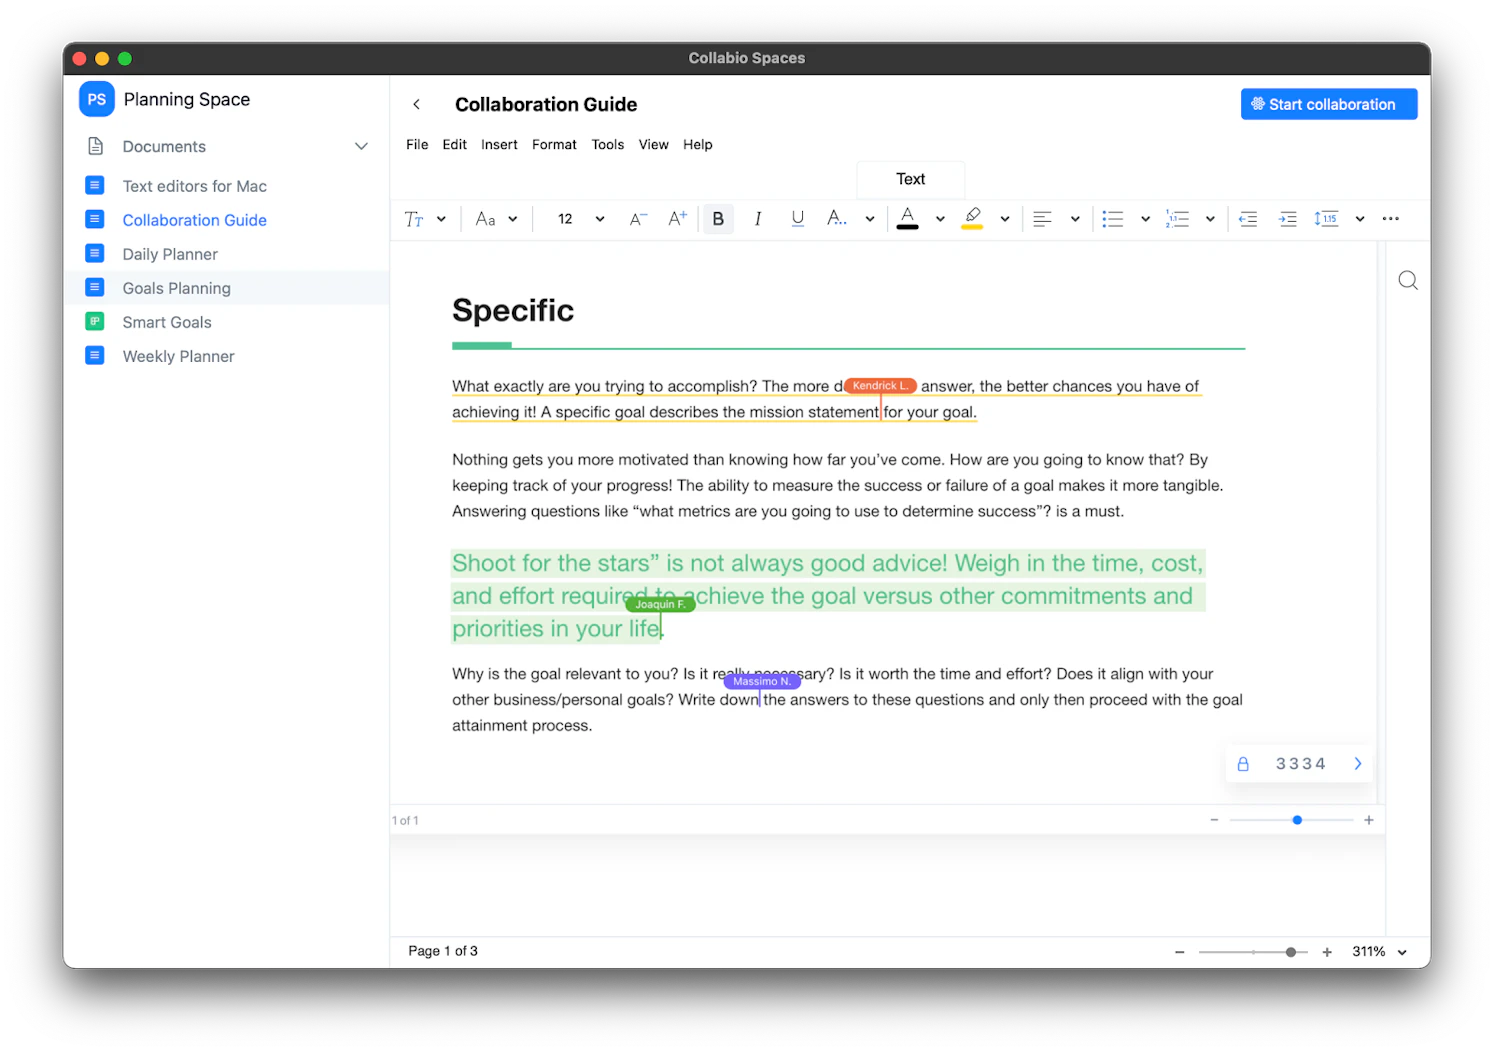Expand the alignment dropdown arrow

click(x=1075, y=219)
